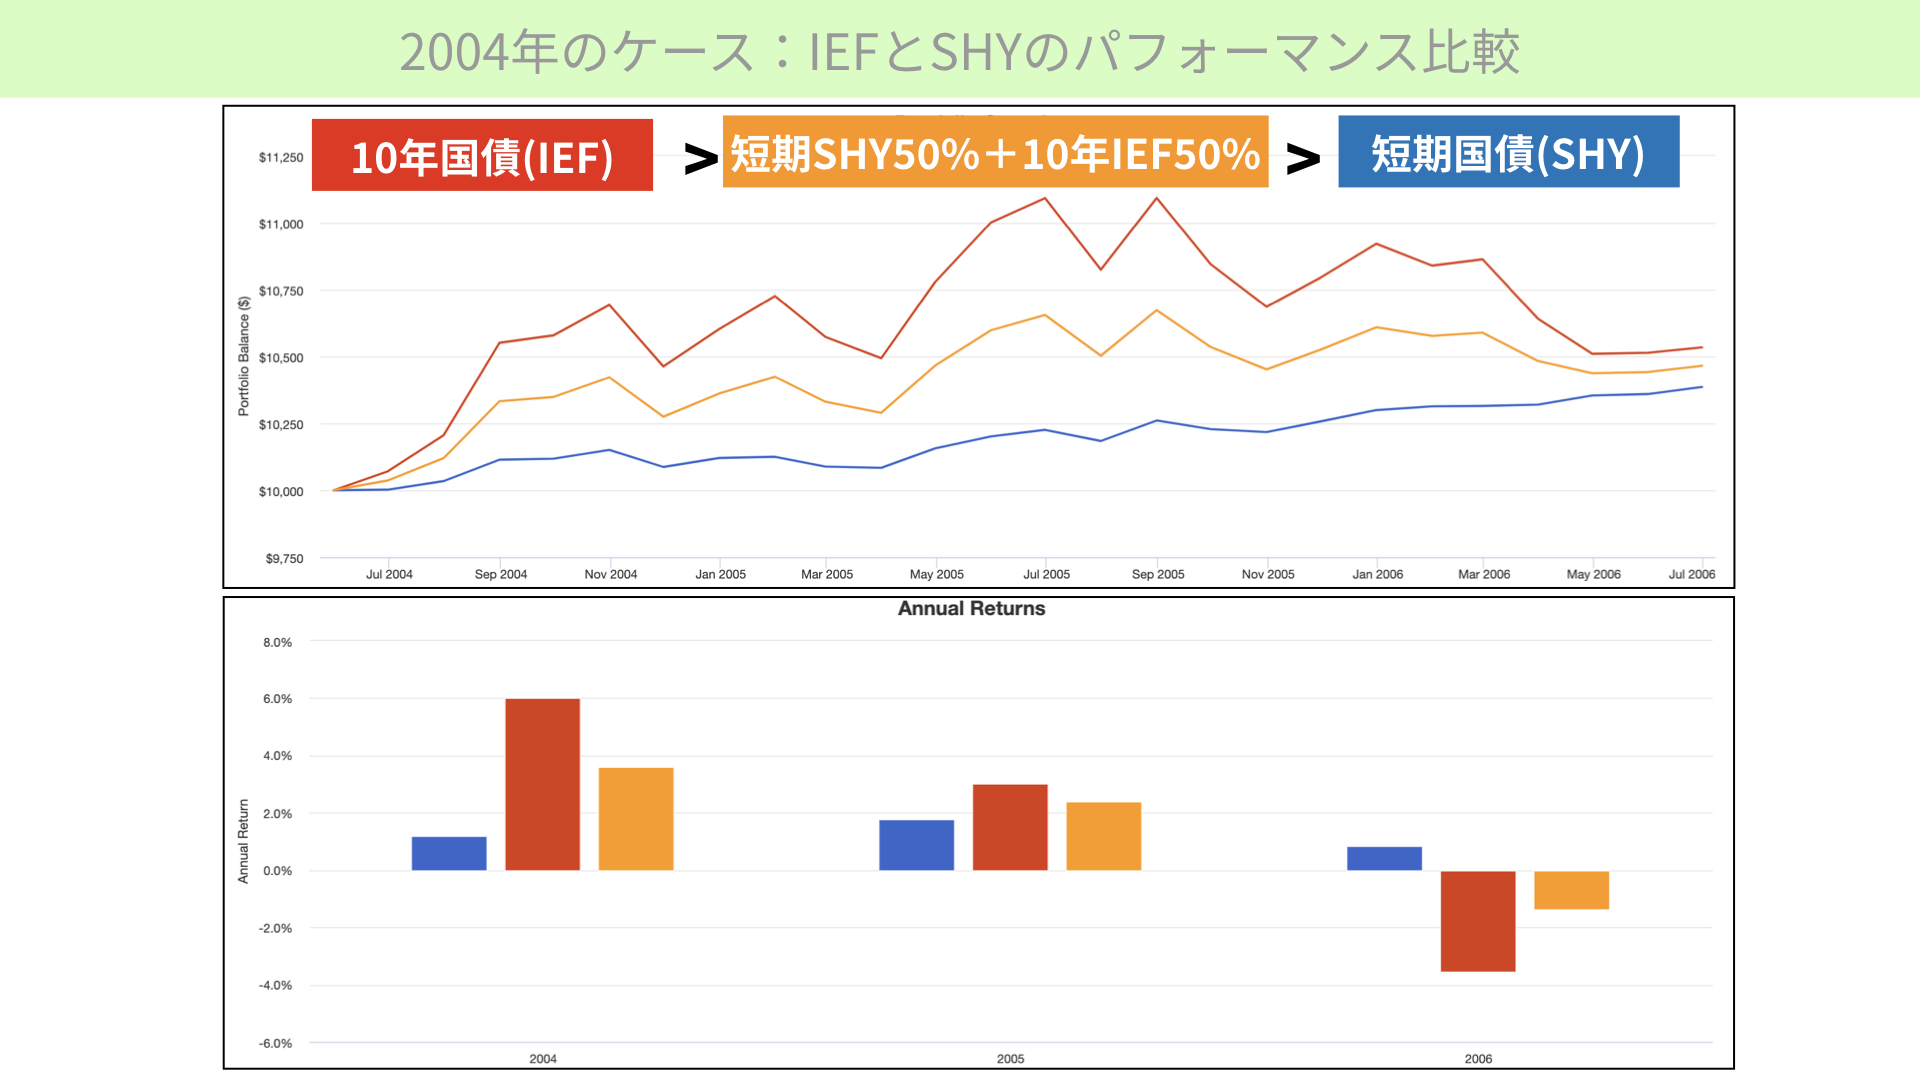Click the -2.0% label on bar chart

(275, 928)
